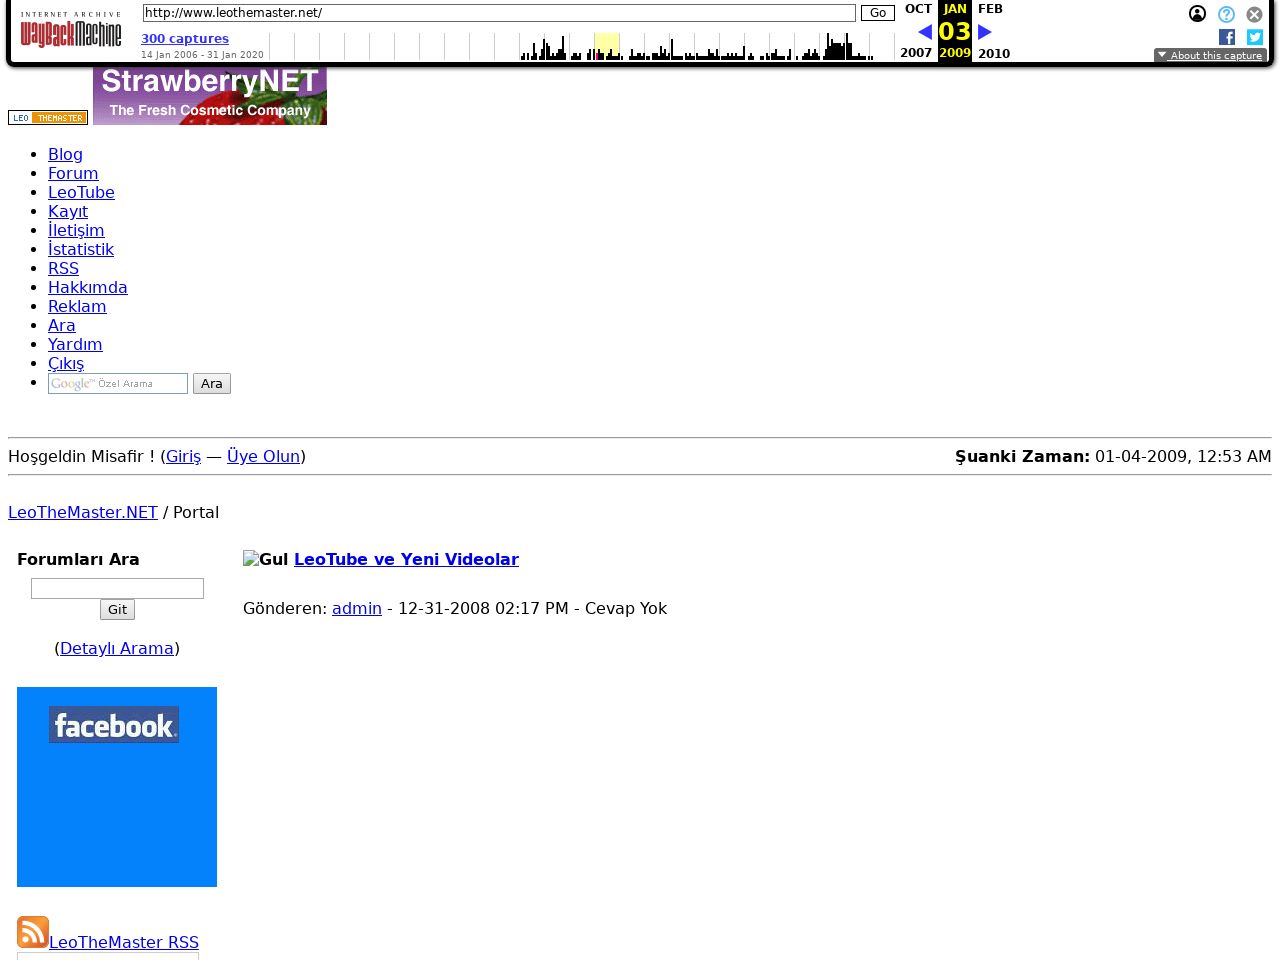The height and width of the screenshot is (960, 1280).
Task: Click the Wayback Machine logo
Action: point(71,32)
